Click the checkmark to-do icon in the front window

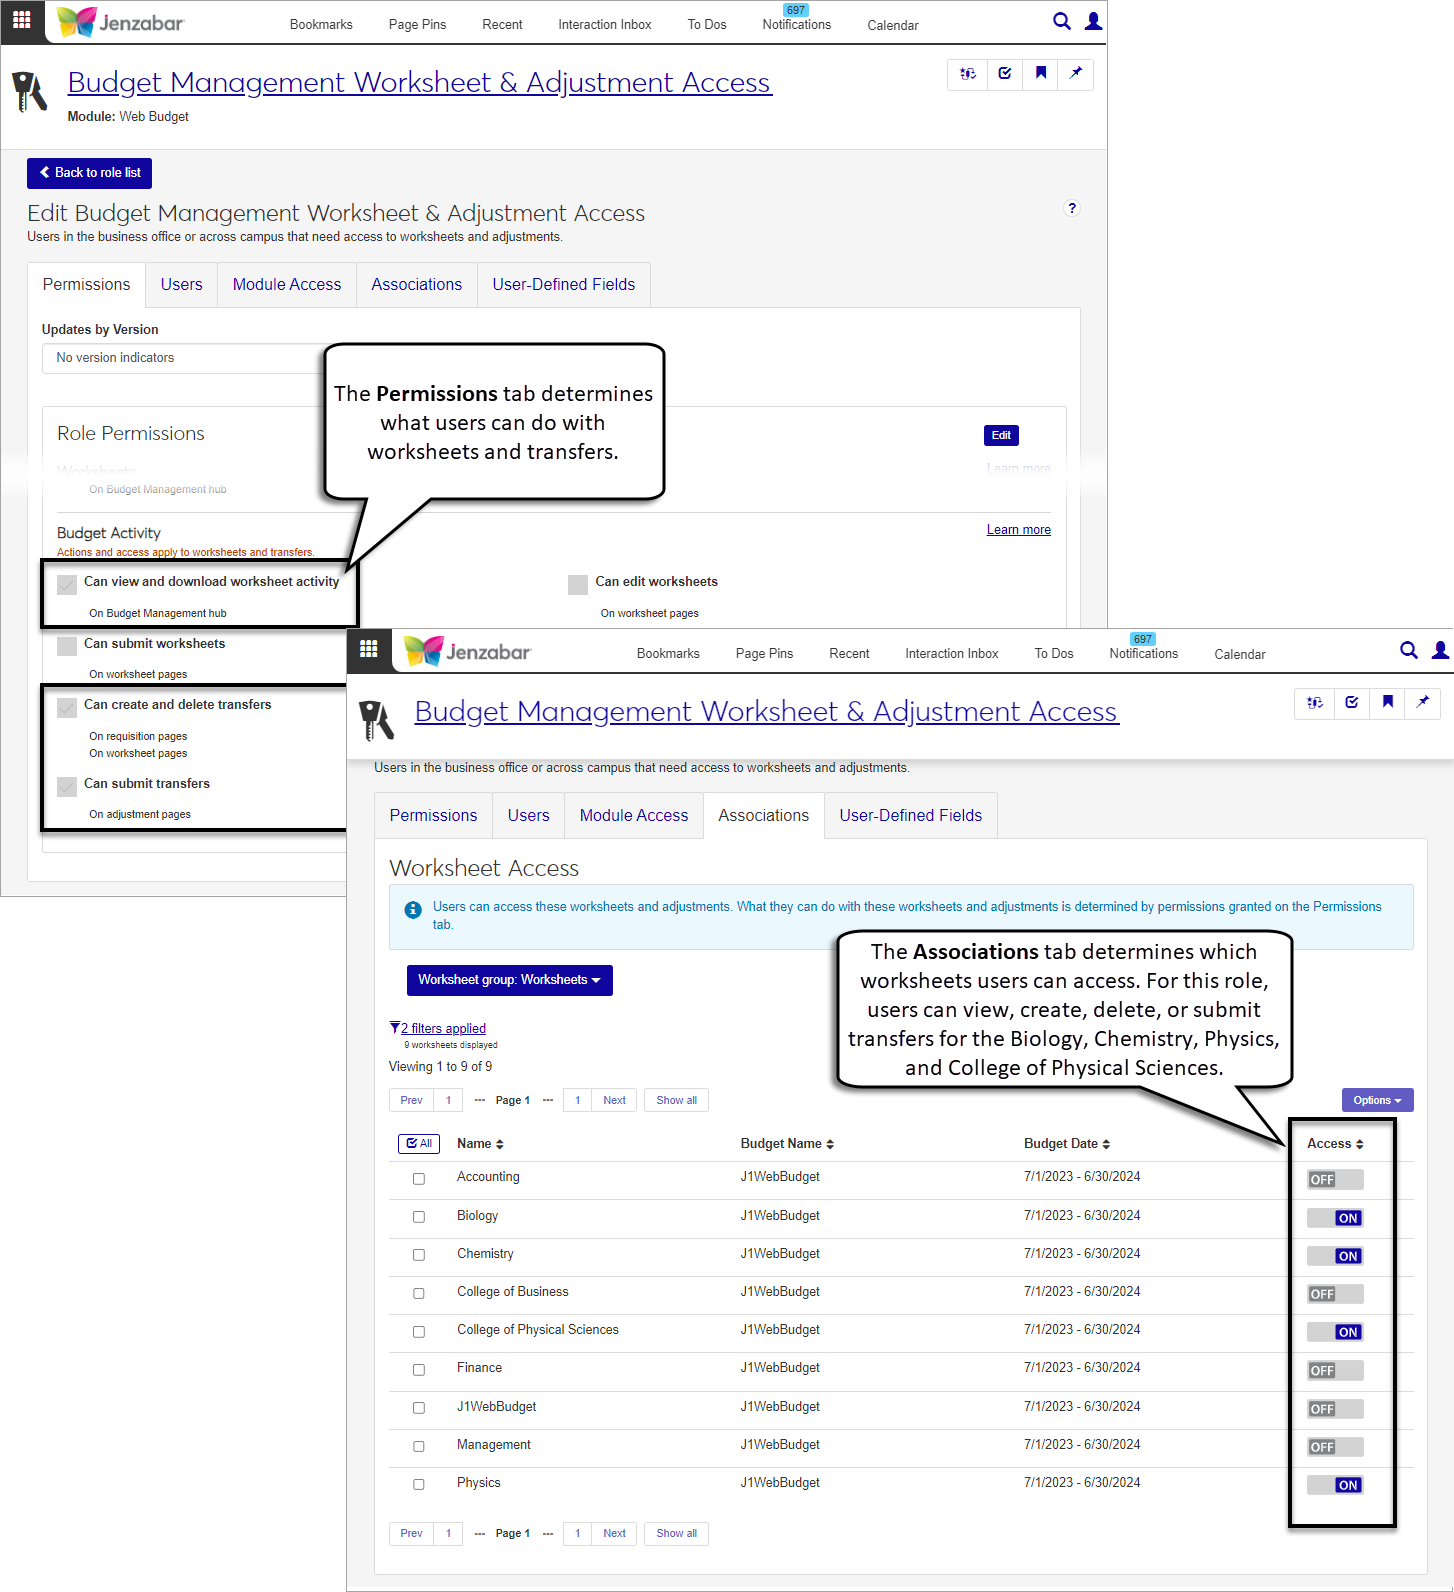(x=1352, y=702)
